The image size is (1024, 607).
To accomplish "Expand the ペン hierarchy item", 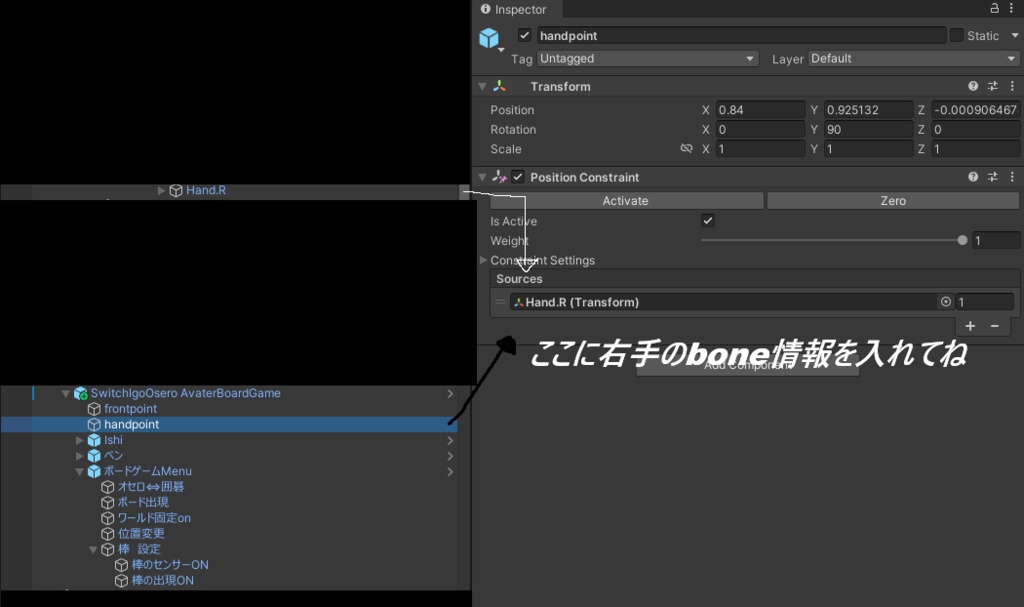I will [x=80, y=455].
